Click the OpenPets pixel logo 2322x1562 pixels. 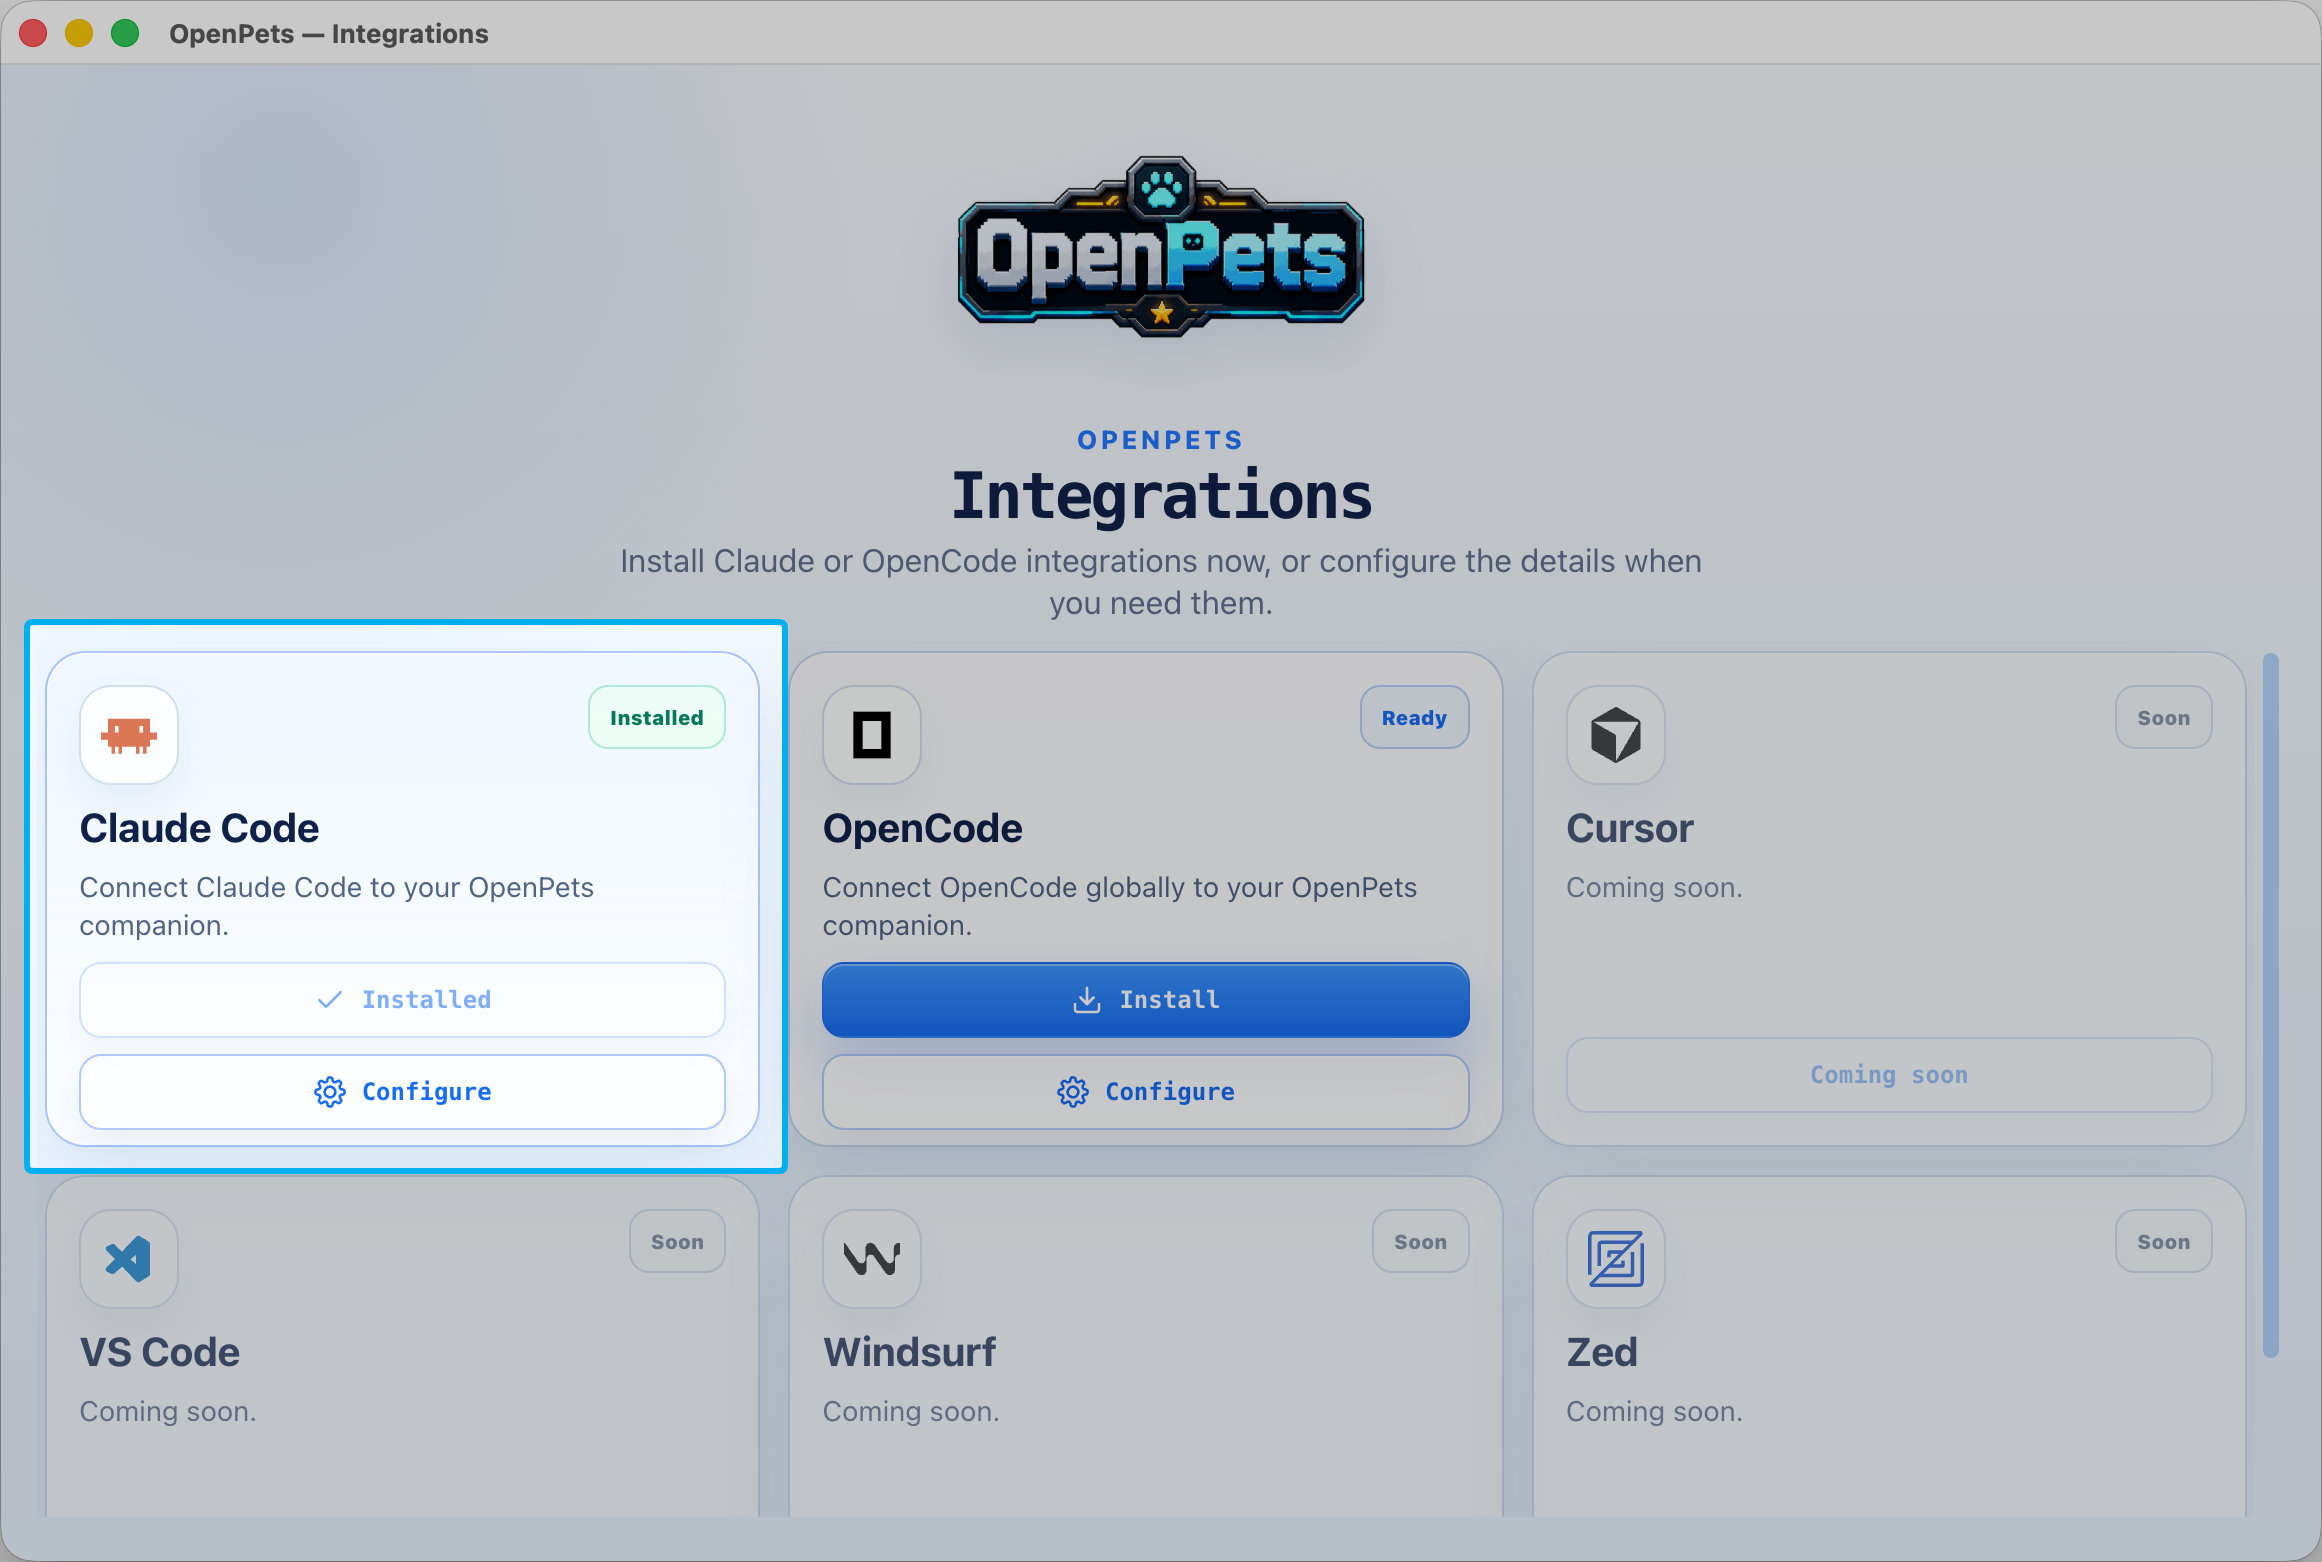tap(1161, 247)
